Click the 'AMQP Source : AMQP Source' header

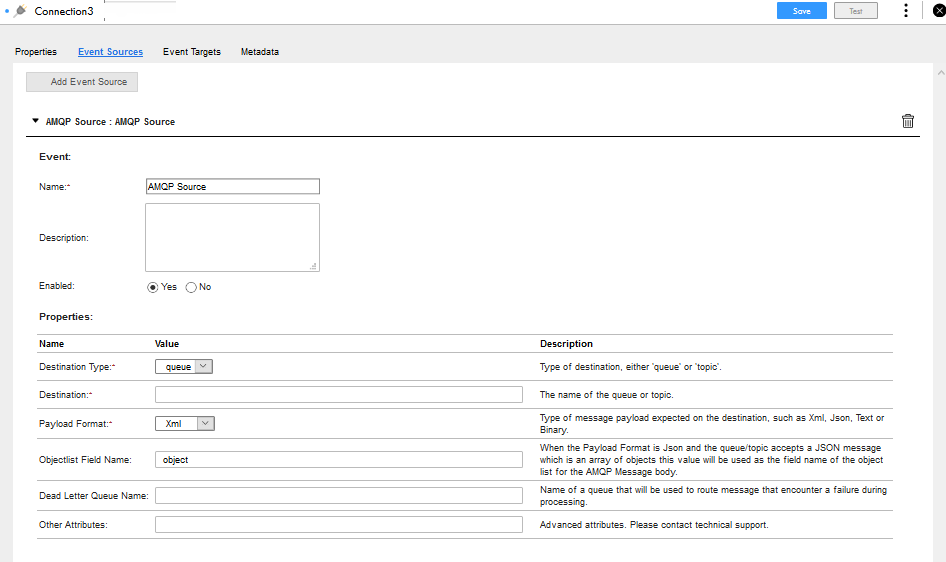tap(110, 122)
